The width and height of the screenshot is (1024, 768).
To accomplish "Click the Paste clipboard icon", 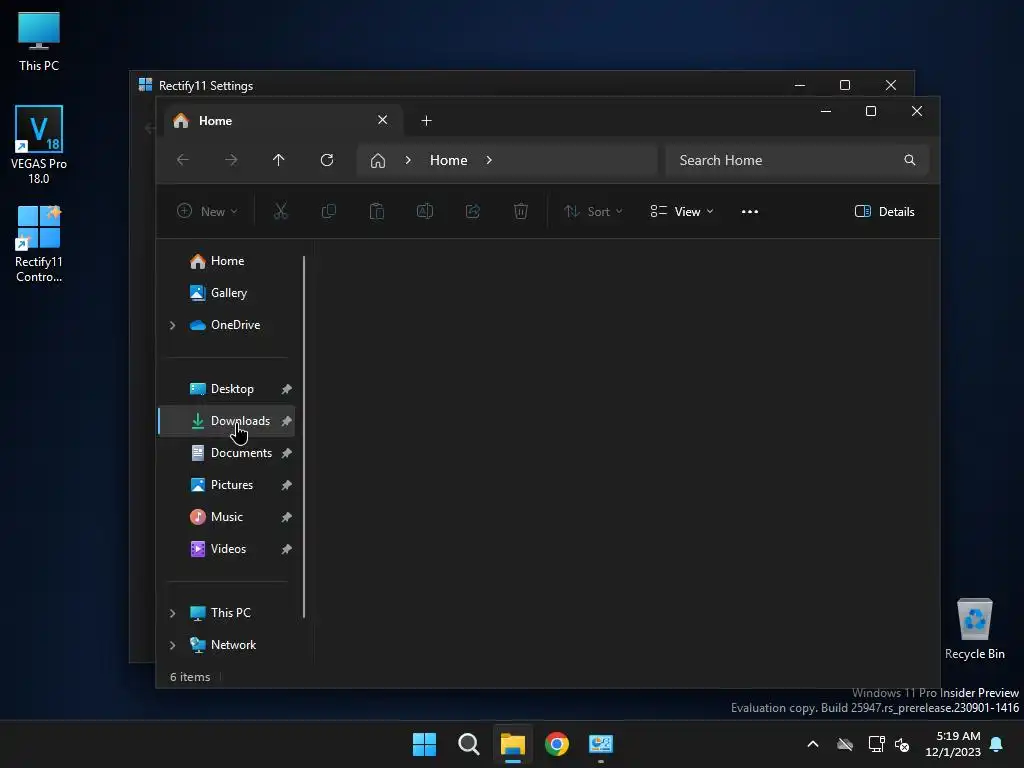I will tap(377, 211).
